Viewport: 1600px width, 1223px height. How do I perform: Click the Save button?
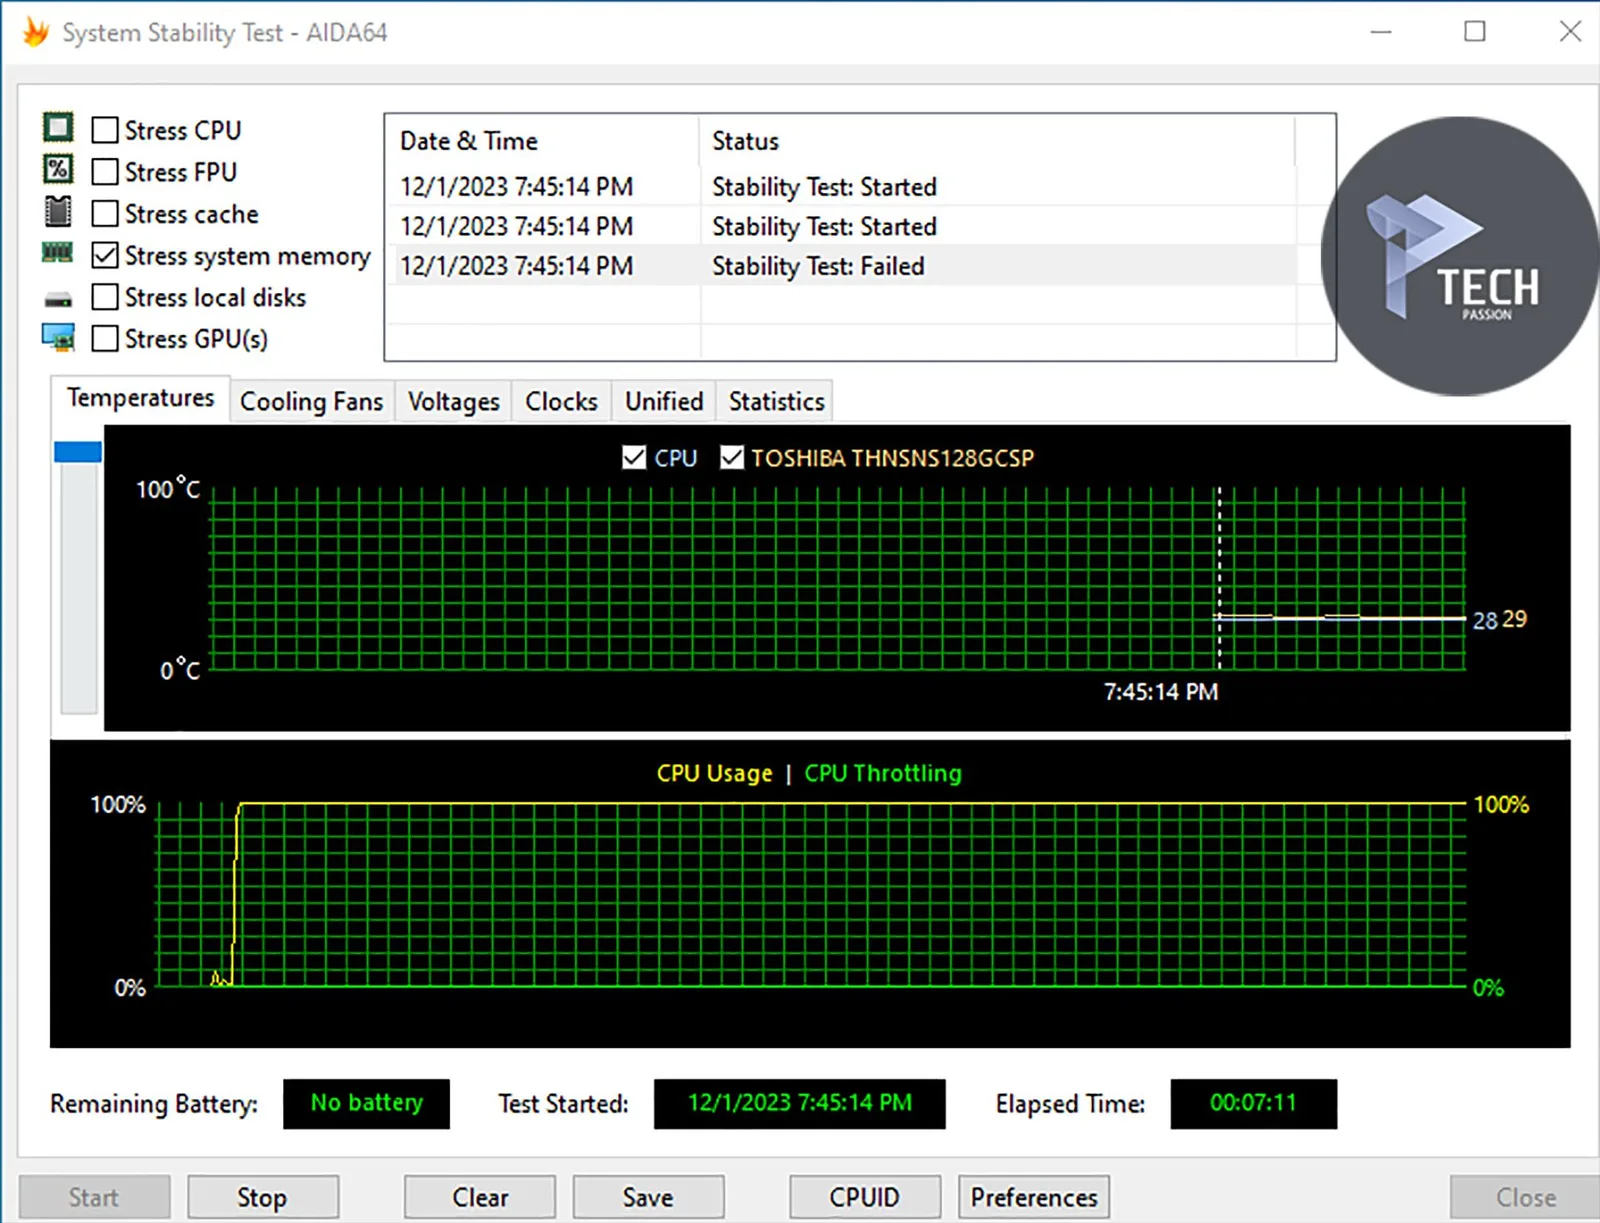648,1197
